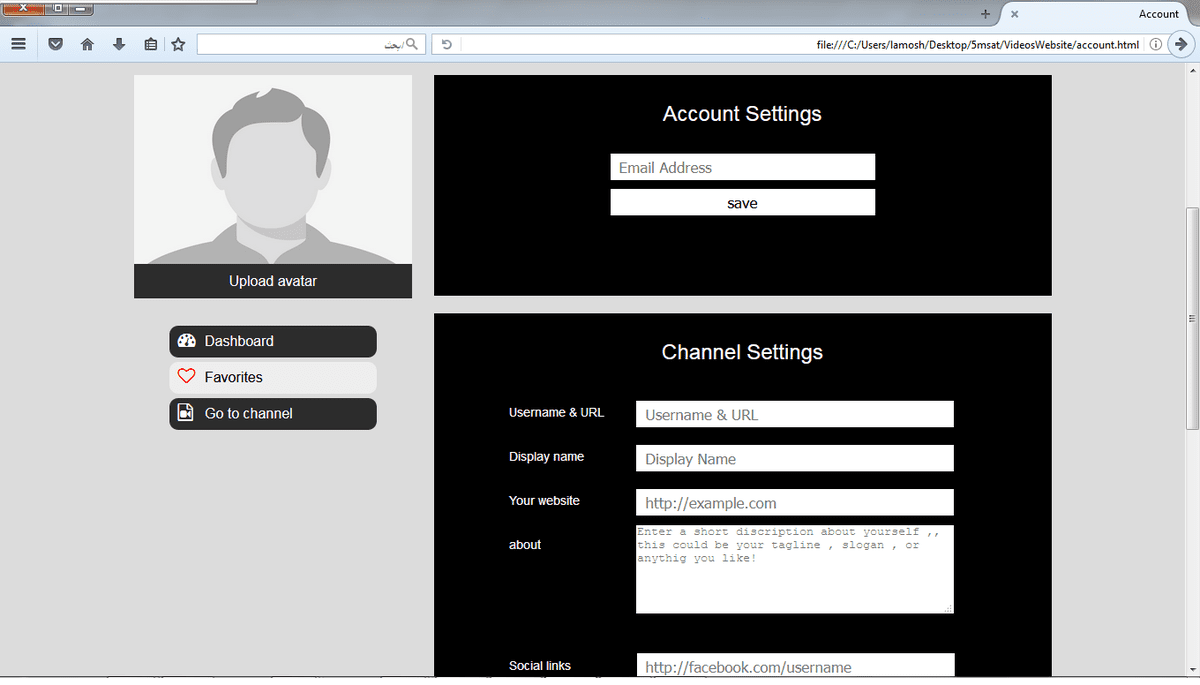Open Favorites in the sidebar
This screenshot has height=685, width=1200.
pyautogui.click(x=273, y=377)
